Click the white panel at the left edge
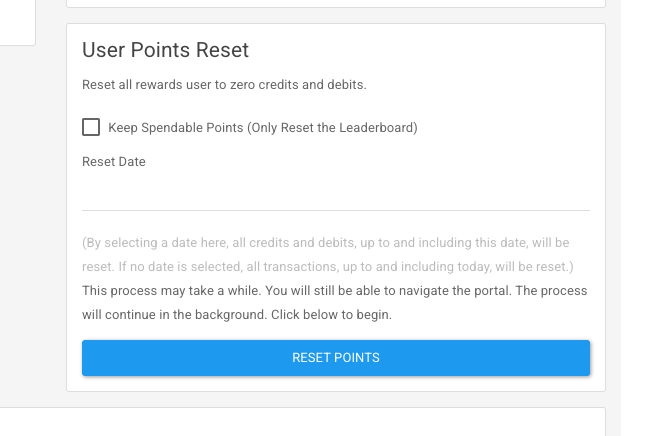658x436 pixels. coord(17,22)
